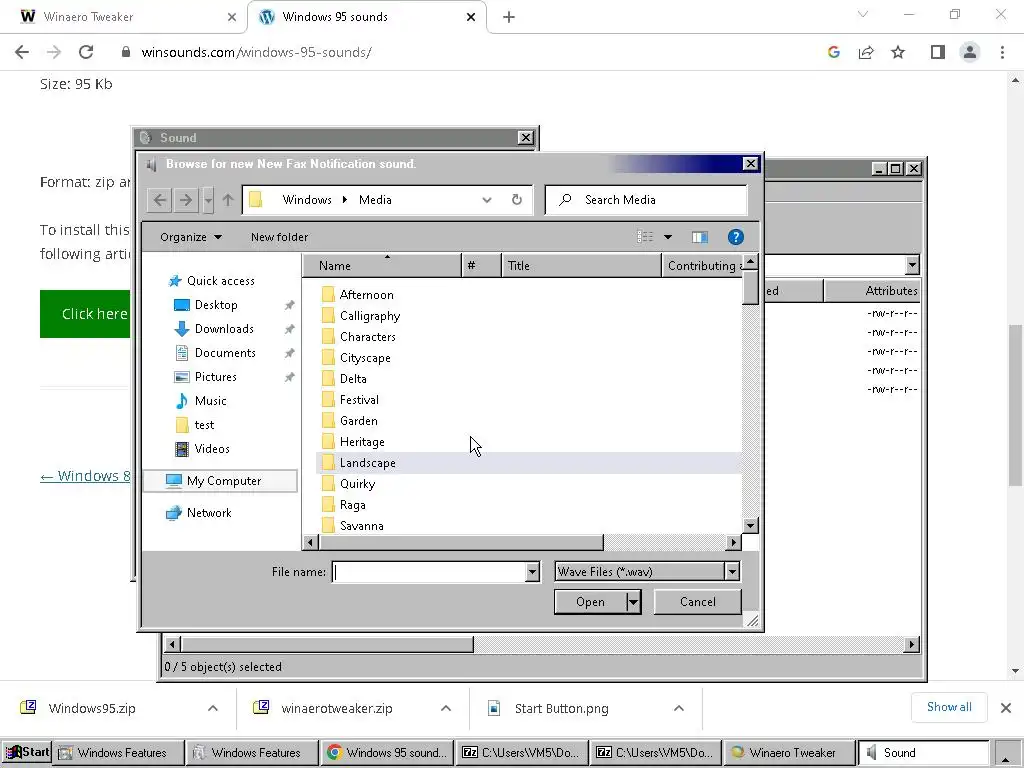Open the Organize menu
Screen dimensions: 1024x768
coord(191,237)
